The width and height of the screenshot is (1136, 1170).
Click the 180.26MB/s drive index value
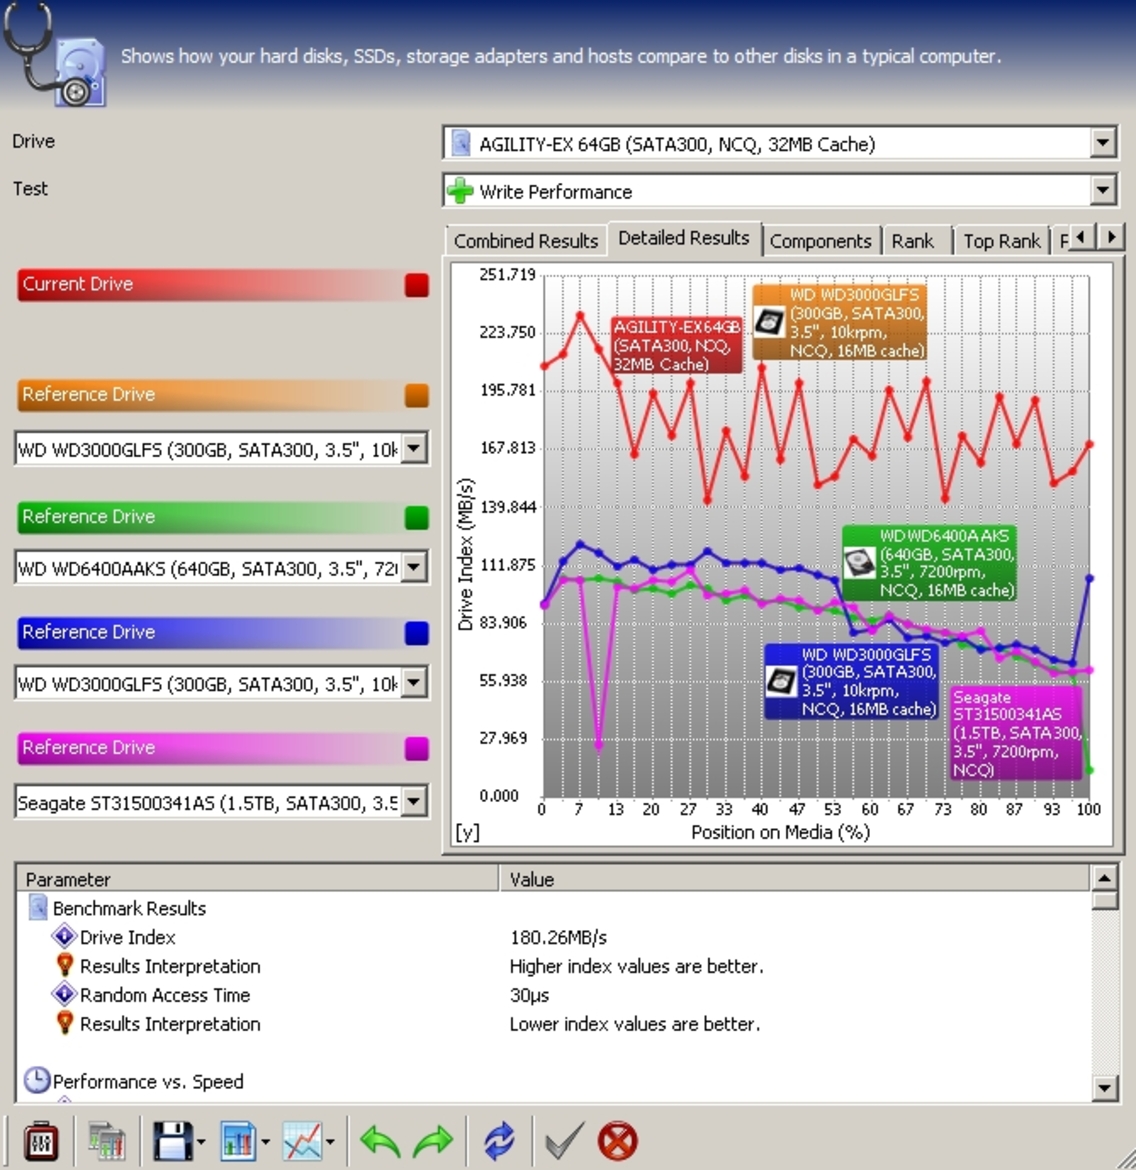(x=558, y=937)
